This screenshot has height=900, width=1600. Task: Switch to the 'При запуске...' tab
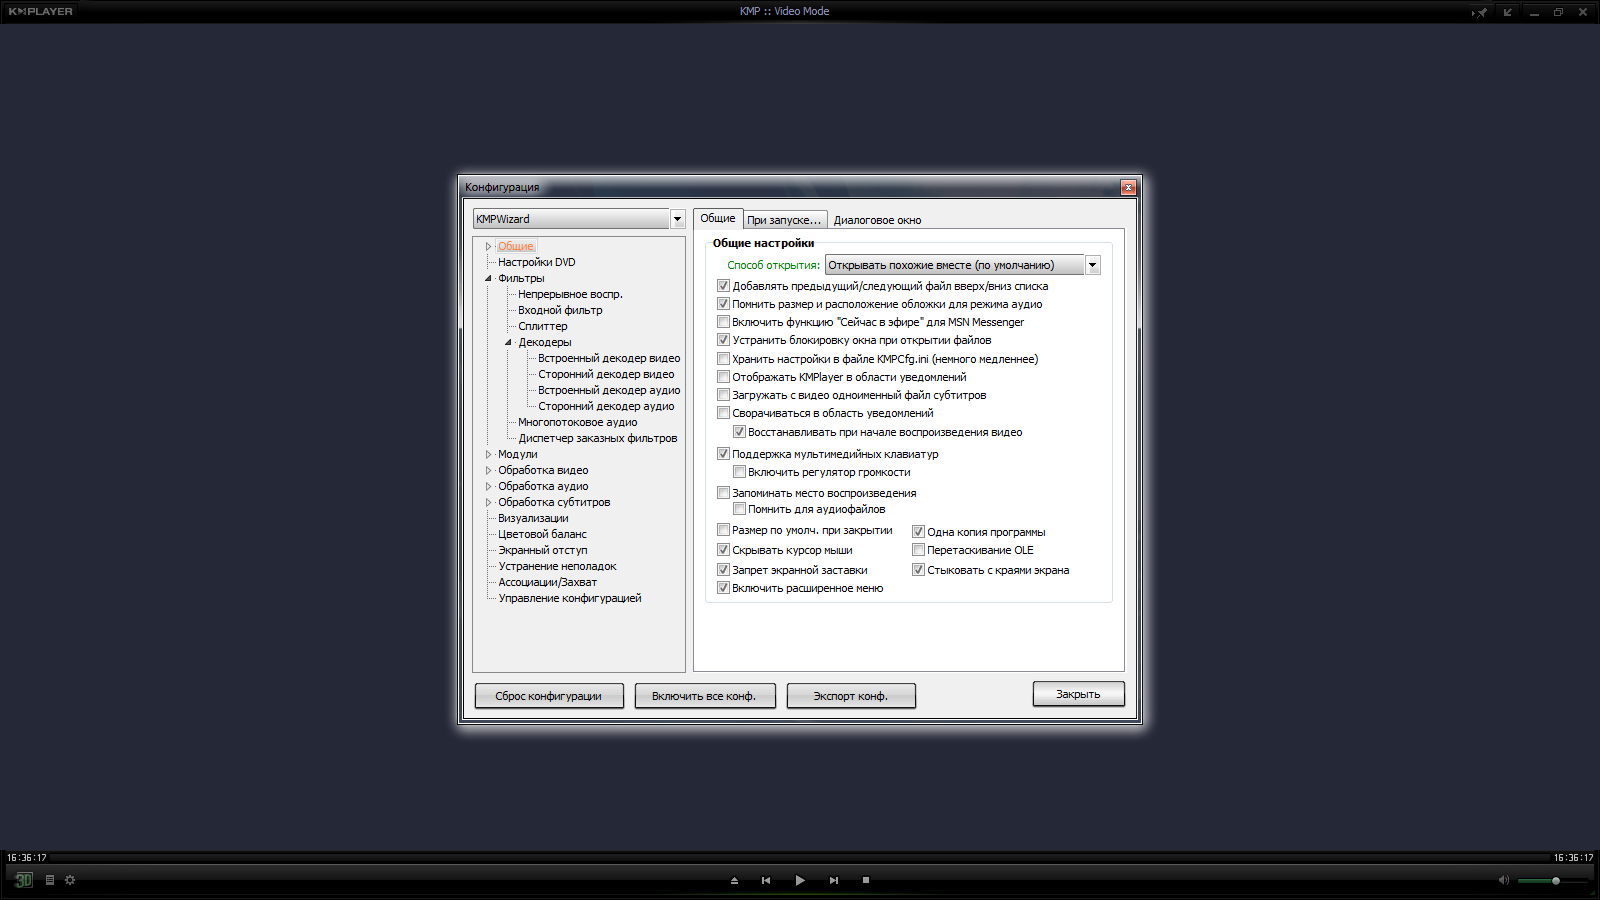pos(784,220)
